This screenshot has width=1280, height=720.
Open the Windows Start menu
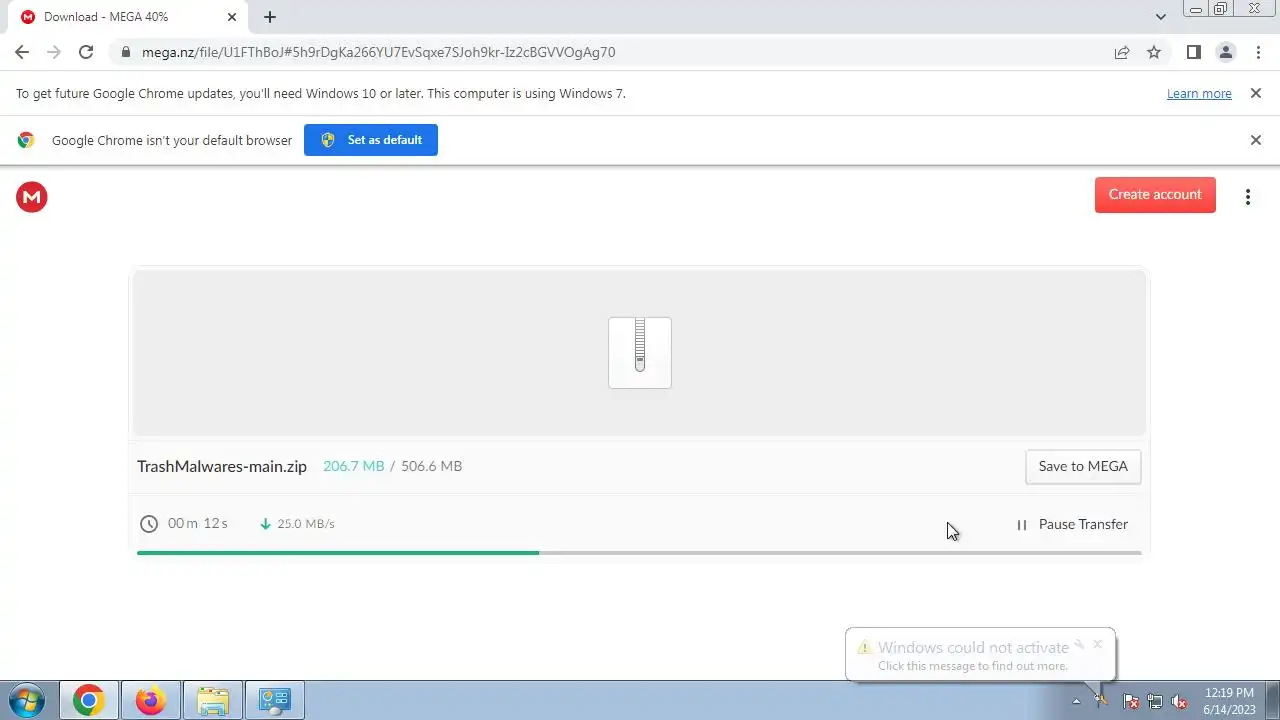[x=27, y=700]
